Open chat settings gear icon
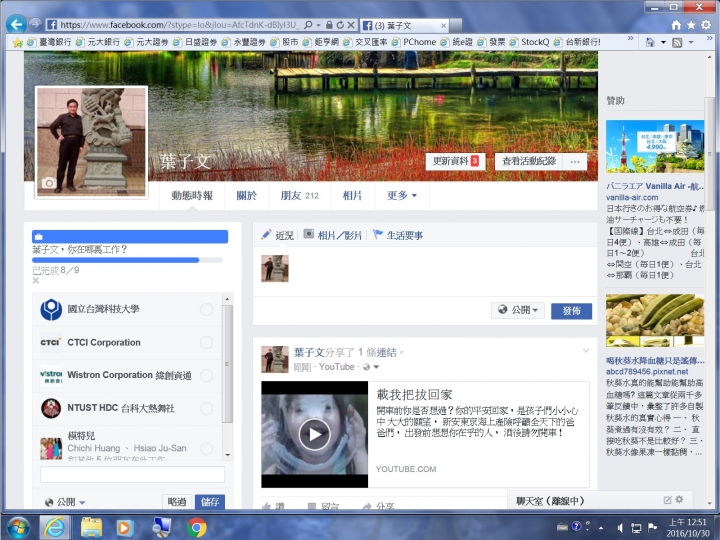The width and height of the screenshot is (720, 540). (680, 500)
